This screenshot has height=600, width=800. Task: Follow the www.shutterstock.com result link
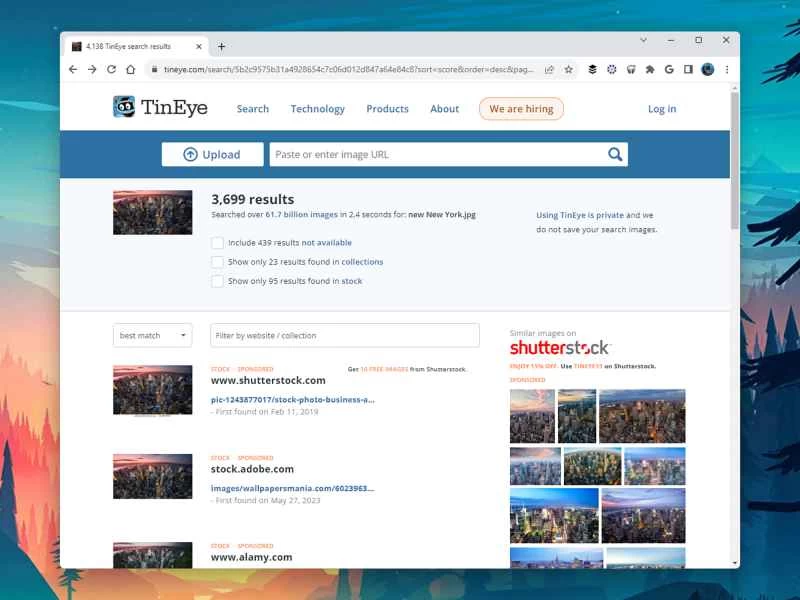coord(268,380)
